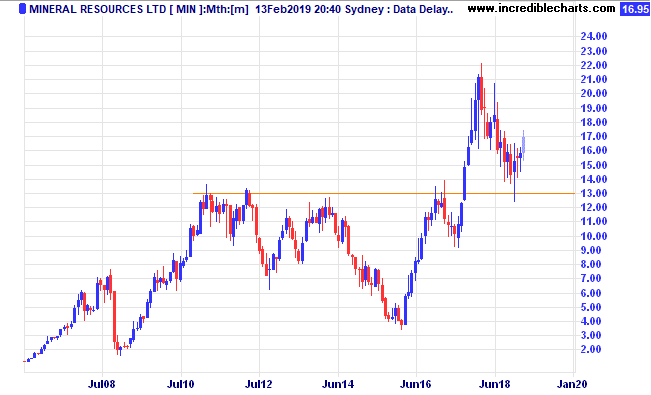Click the 8.00 price axis label

coord(591,264)
